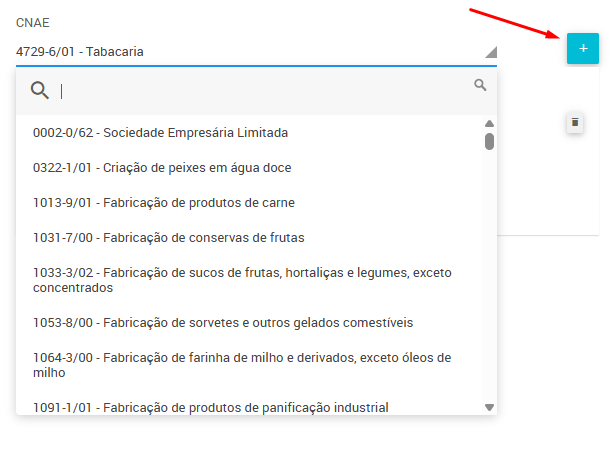Click the selected value 4729-6/01 - Tabacaria
Screen dimensions: 613x462
(x=86, y=51)
